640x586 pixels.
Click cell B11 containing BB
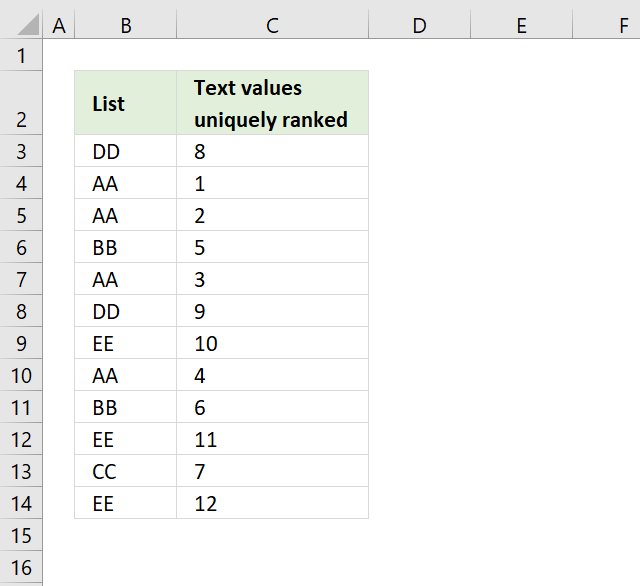pyautogui.click(x=126, y=407)
